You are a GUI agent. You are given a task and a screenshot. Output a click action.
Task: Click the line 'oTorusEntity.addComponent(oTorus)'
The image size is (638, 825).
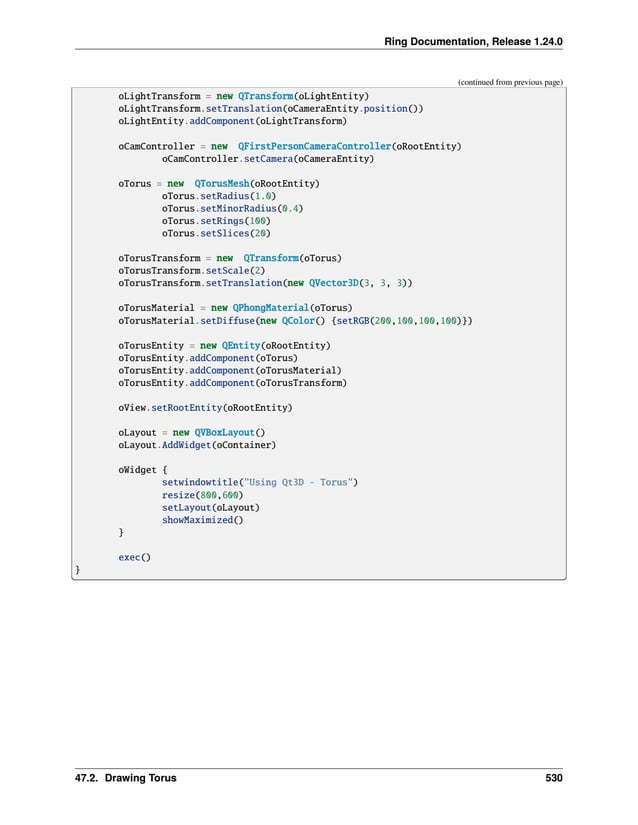pyautogui.click(x=208, y=358)
